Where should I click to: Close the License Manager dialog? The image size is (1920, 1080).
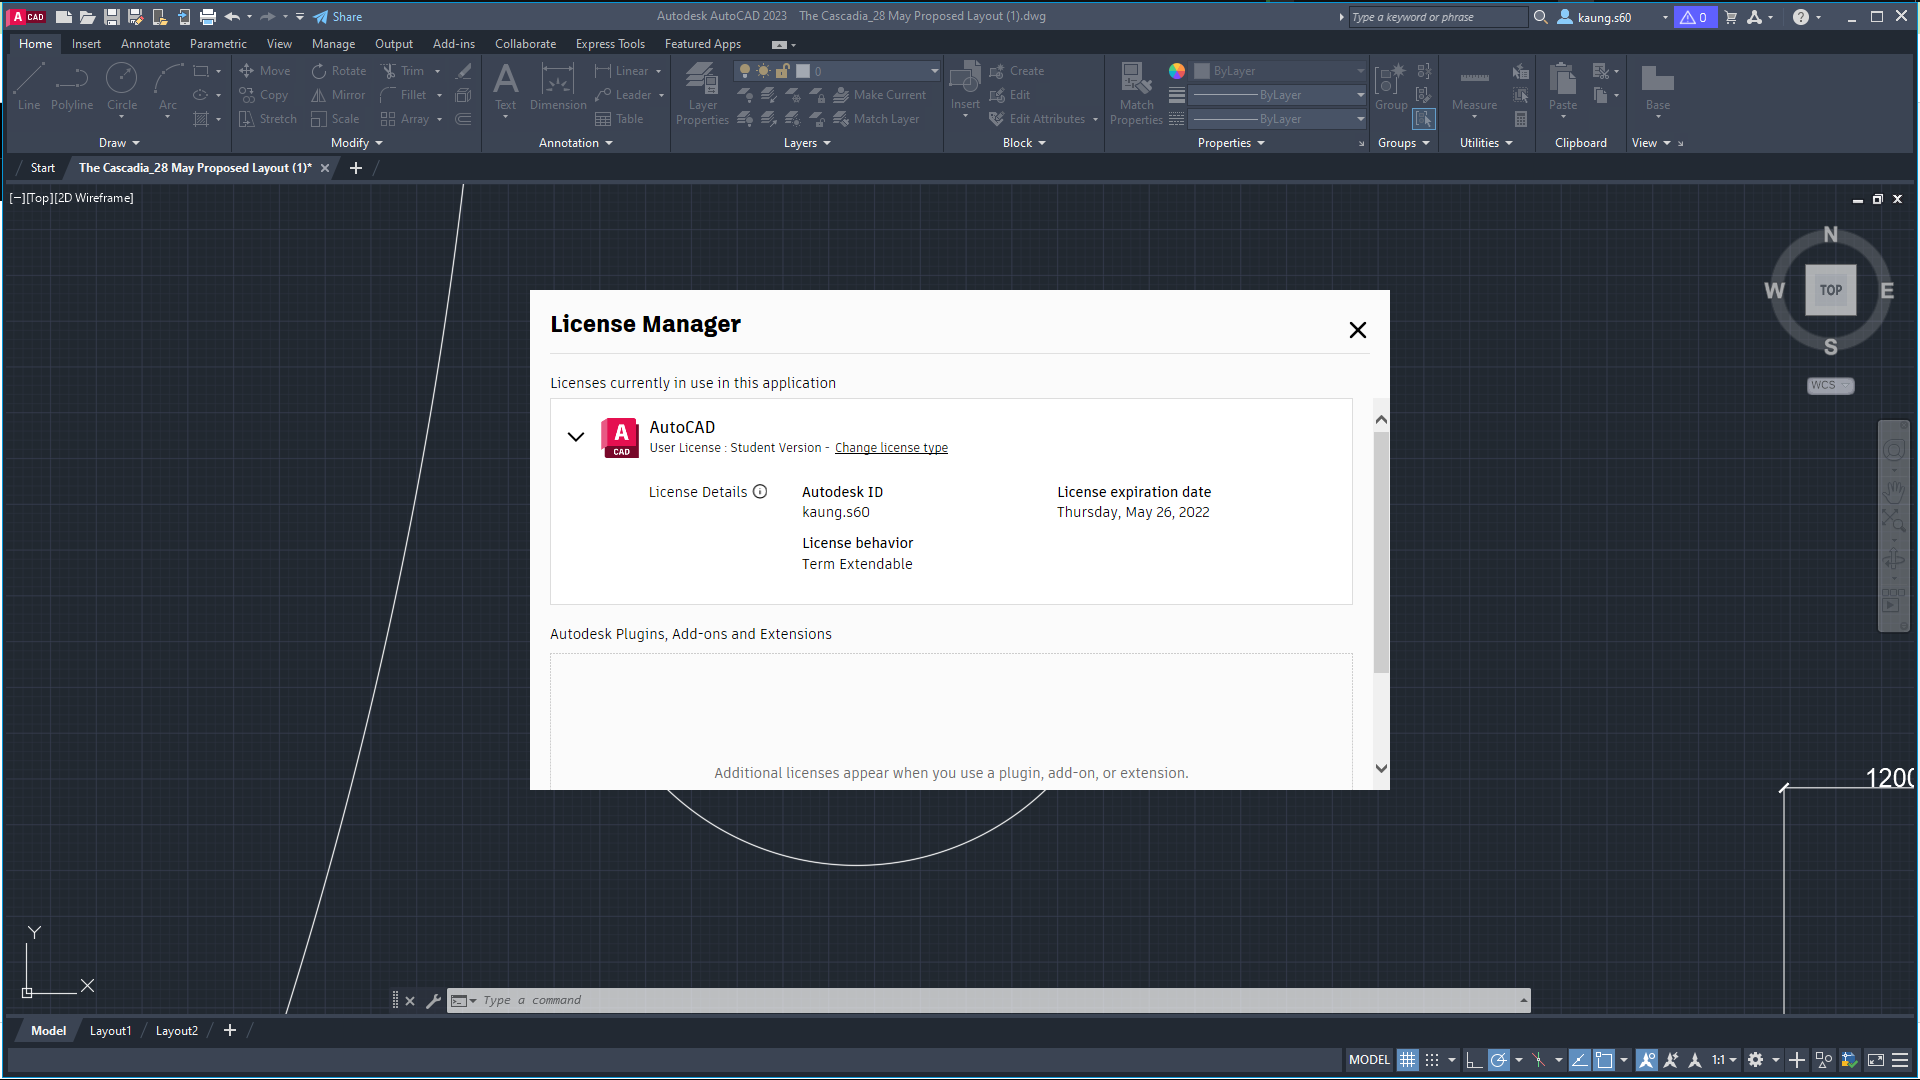(1357, 330)
